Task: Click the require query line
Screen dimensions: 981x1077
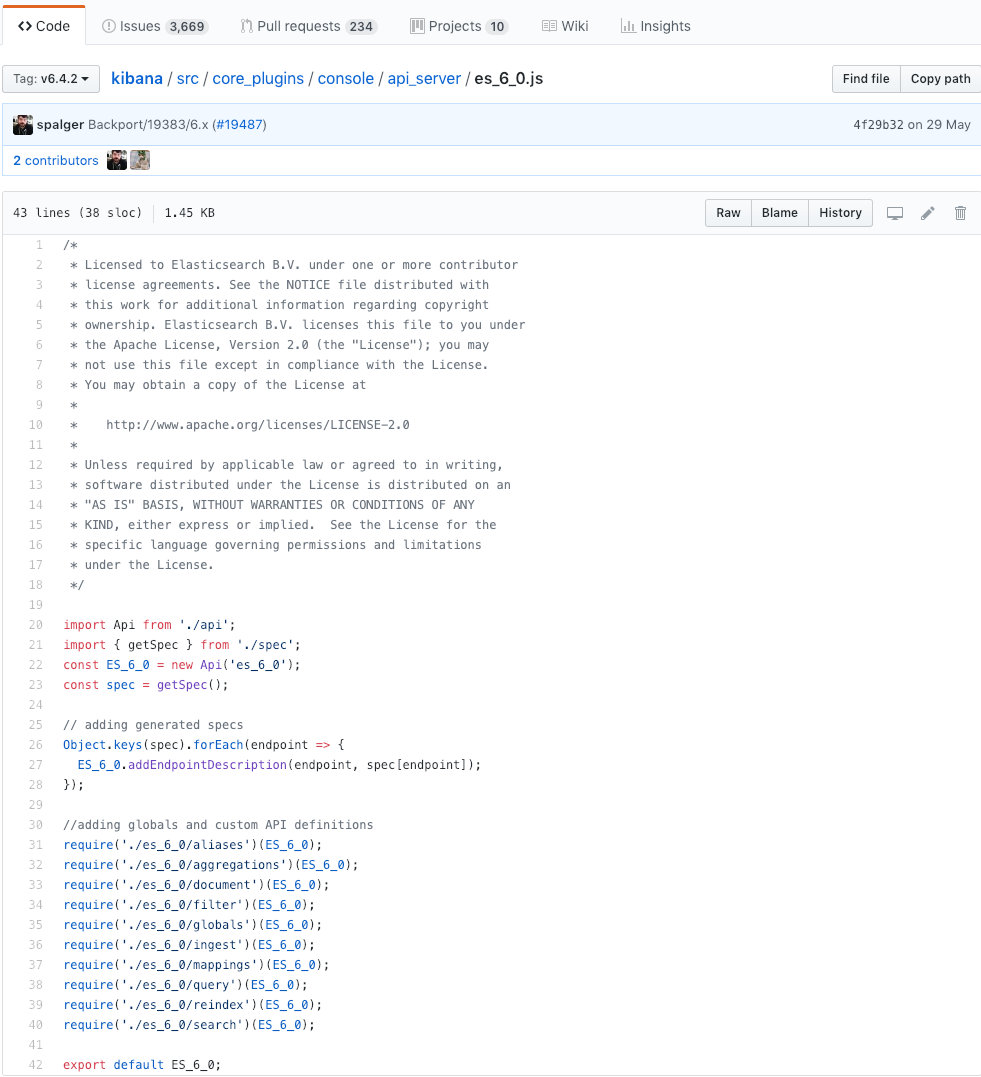Action: (185, 985)
